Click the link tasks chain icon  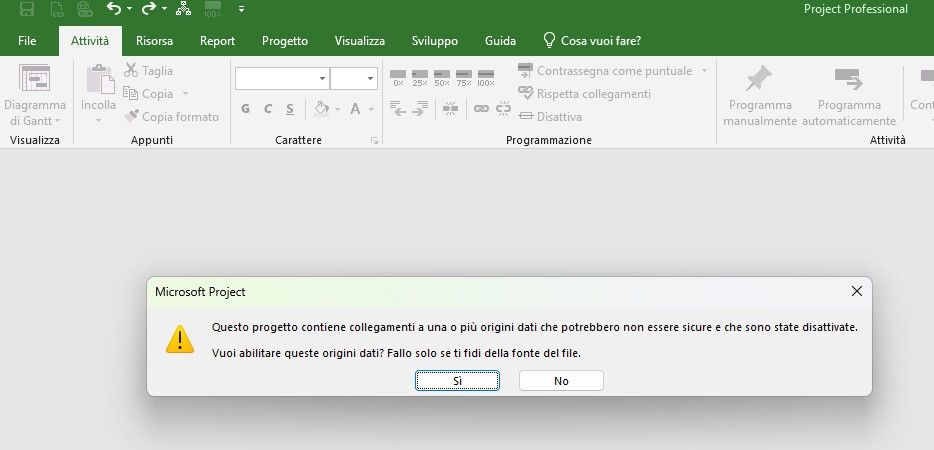(481, 109)
